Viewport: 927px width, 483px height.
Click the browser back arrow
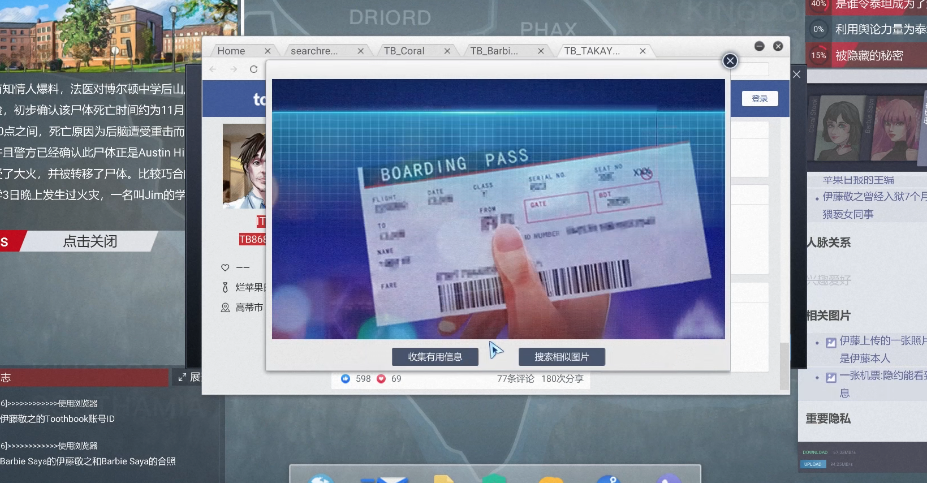[213, 69]
